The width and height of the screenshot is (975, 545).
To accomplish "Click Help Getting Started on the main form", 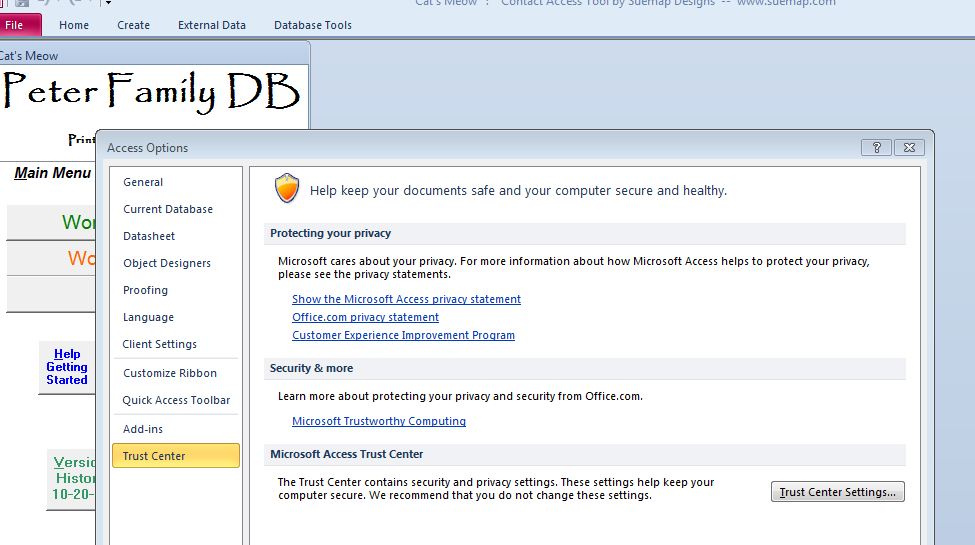I will coord(67,367).
